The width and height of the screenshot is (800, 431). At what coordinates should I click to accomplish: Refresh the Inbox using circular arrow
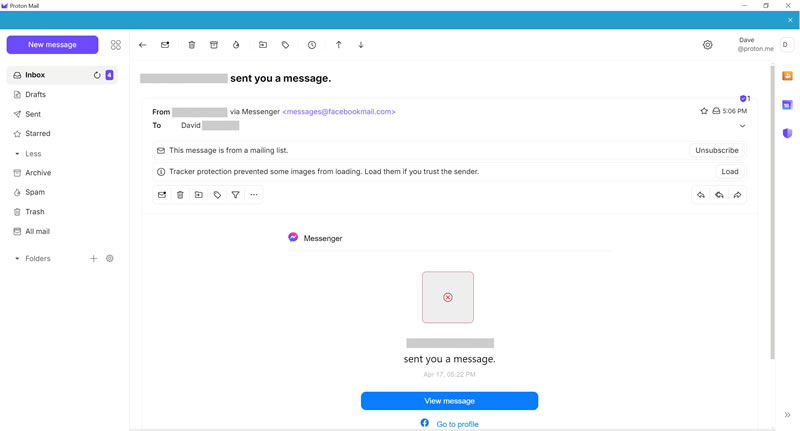97,75
